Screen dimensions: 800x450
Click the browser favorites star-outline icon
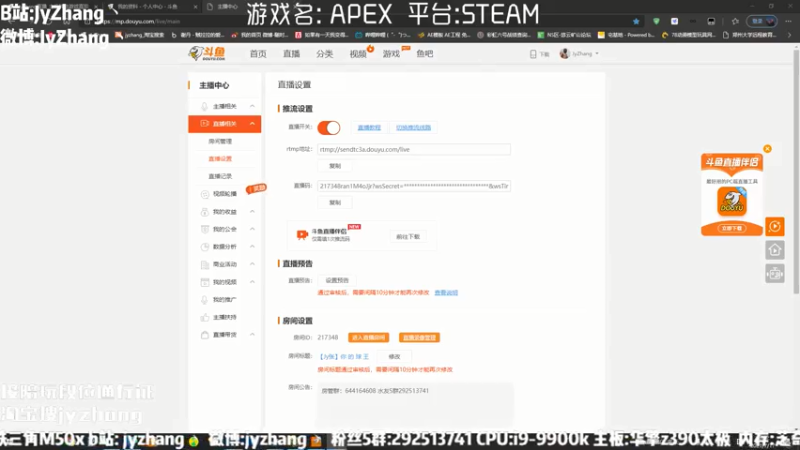click(735, 21)
